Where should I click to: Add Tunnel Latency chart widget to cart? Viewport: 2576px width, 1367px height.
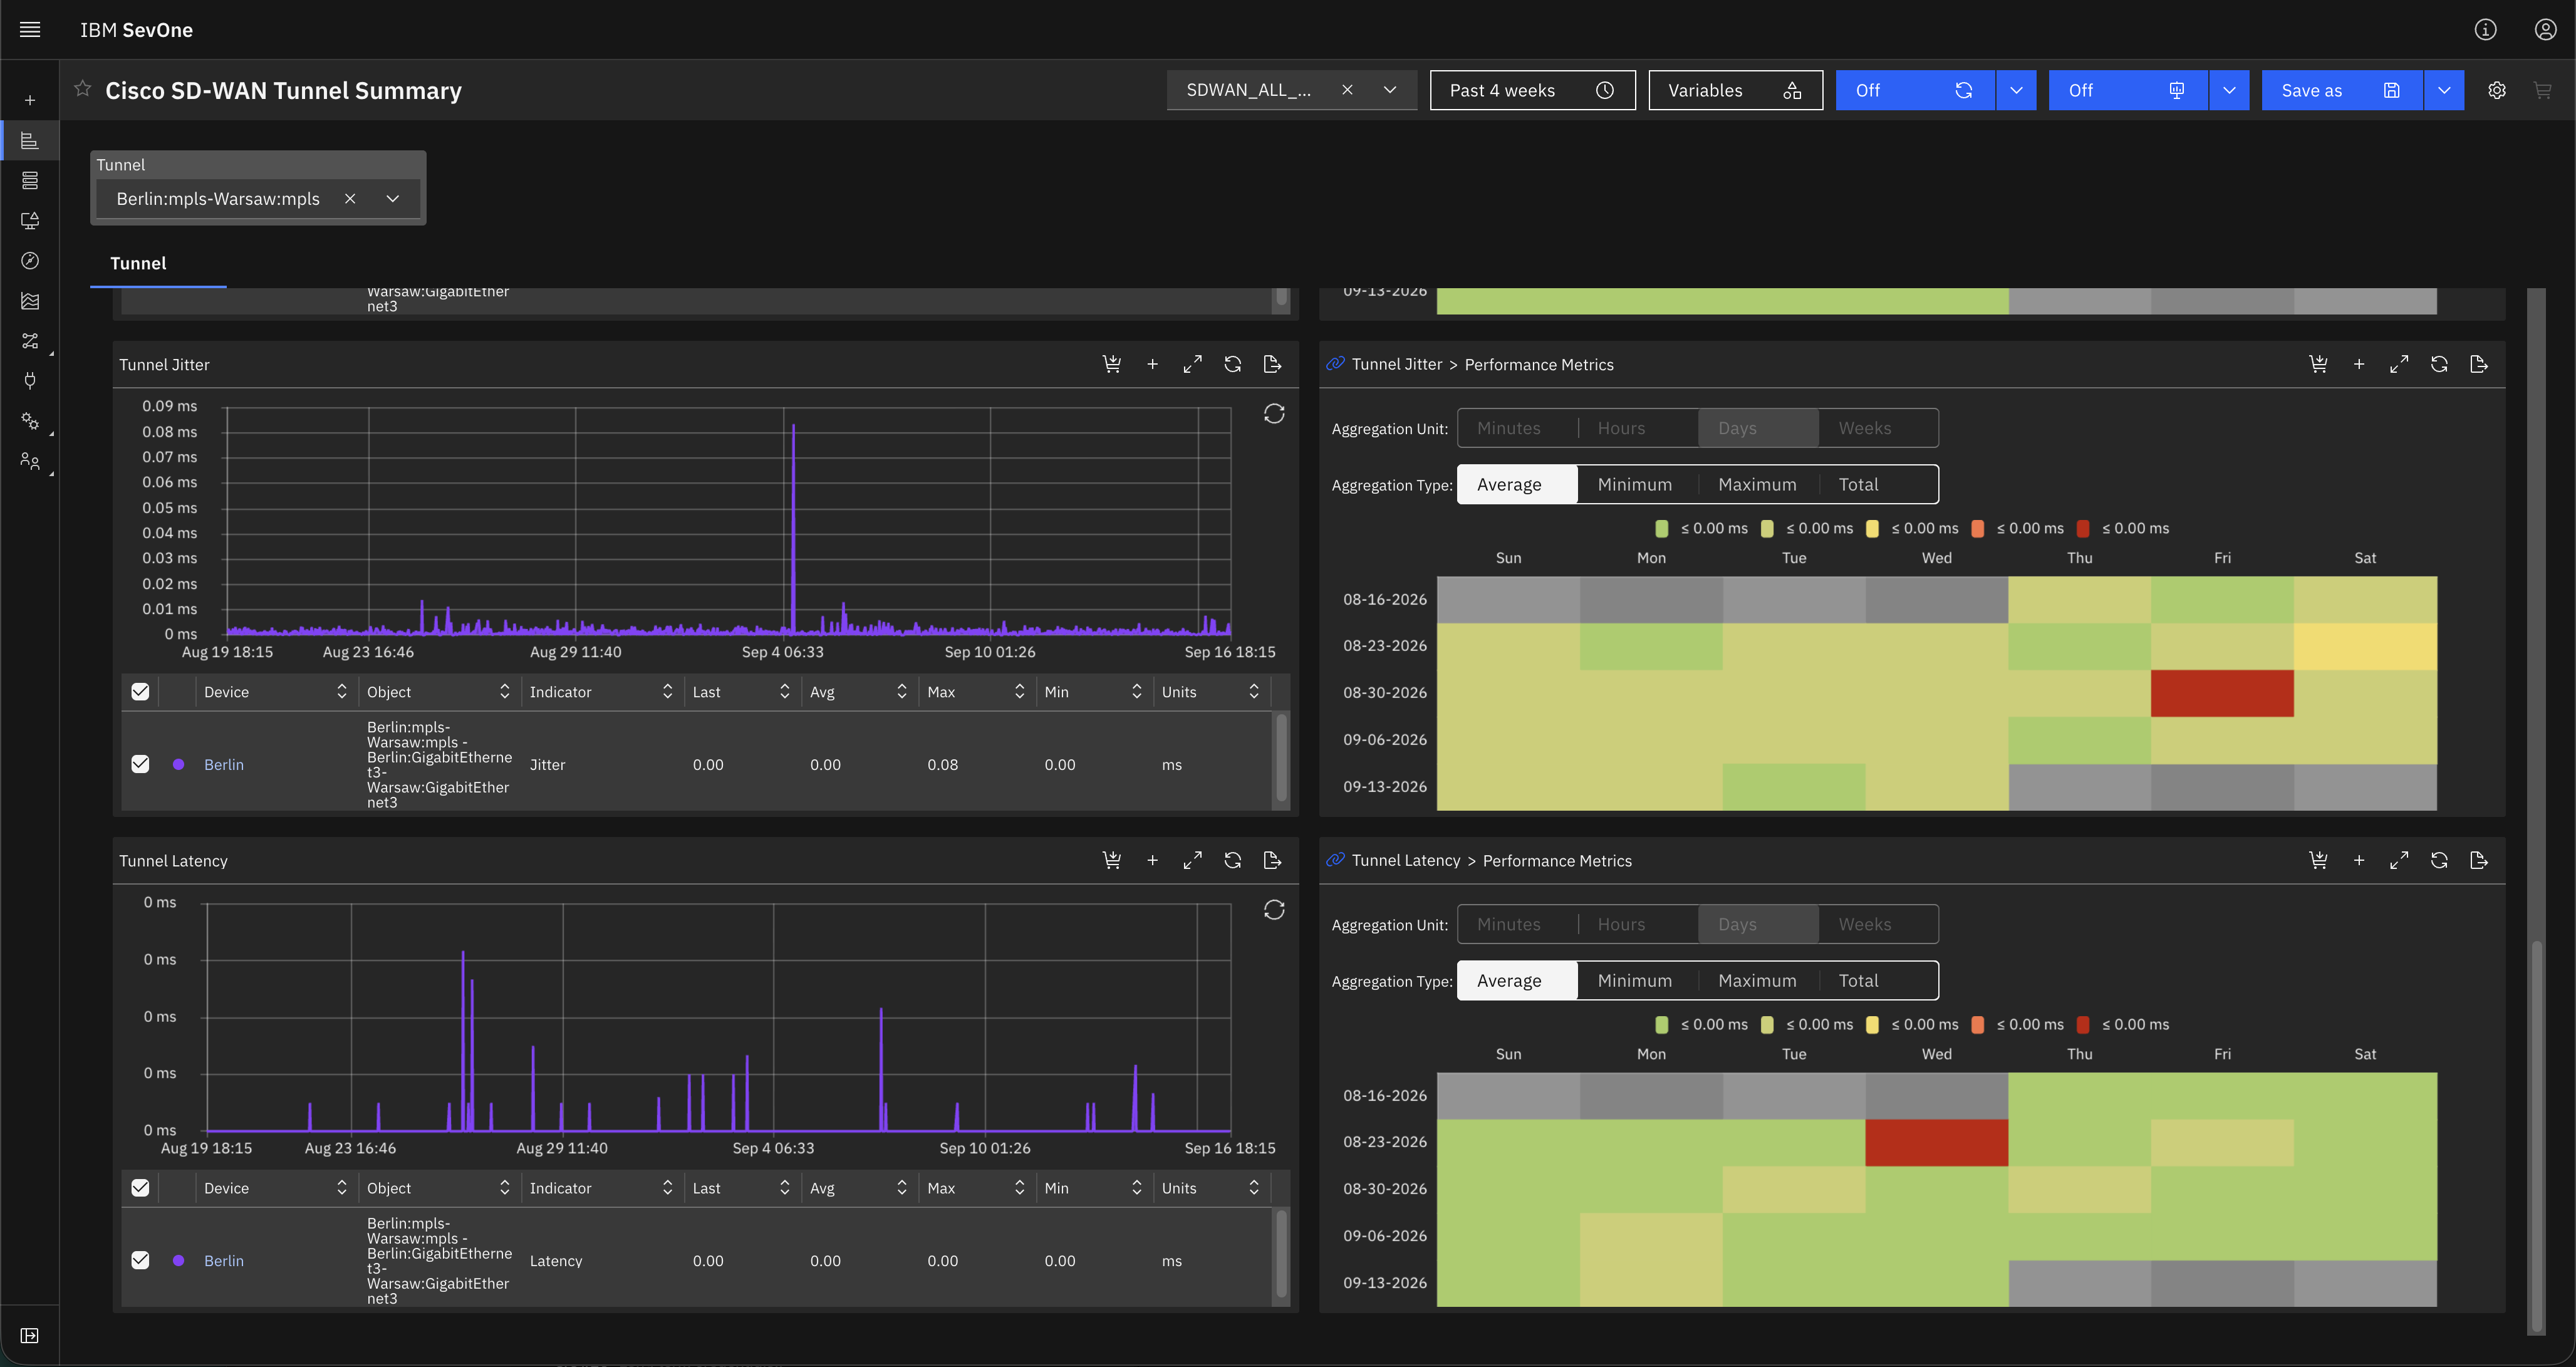coord(1111,860)
